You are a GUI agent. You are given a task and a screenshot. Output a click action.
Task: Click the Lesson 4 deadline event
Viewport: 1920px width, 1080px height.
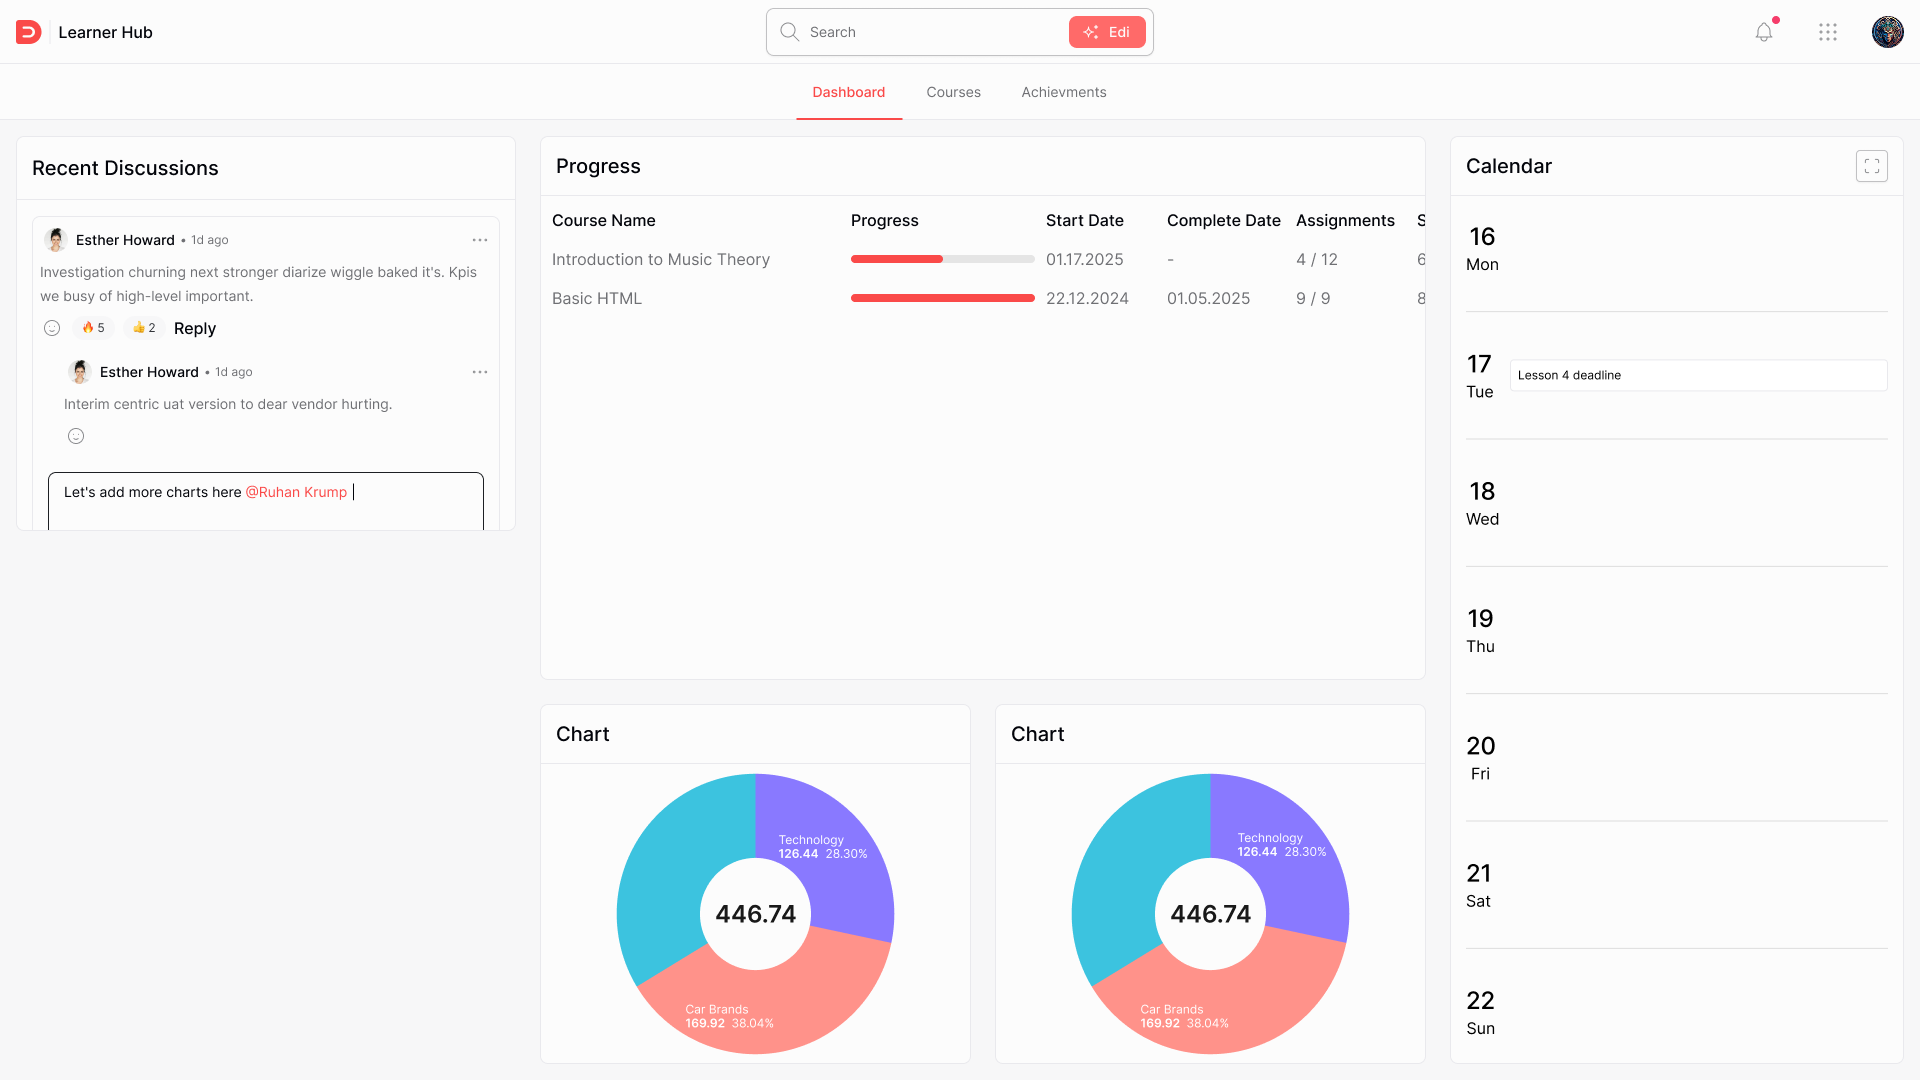click(1698, 375)
